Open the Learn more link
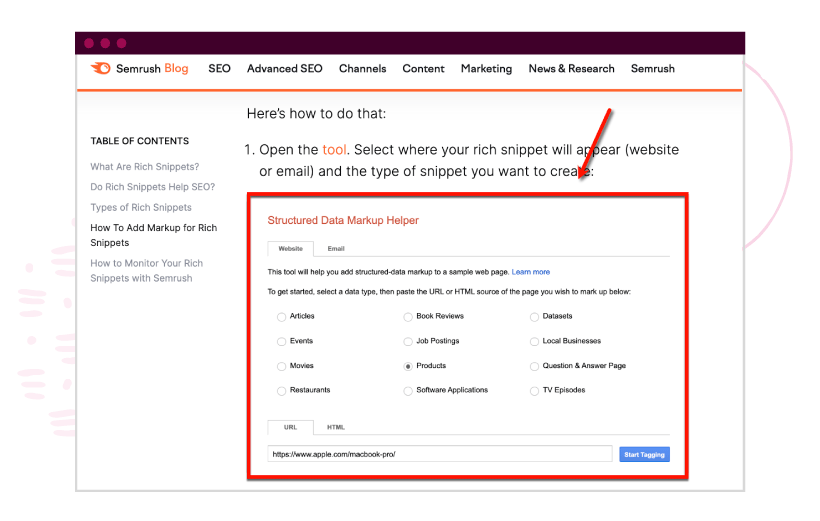 530,272
